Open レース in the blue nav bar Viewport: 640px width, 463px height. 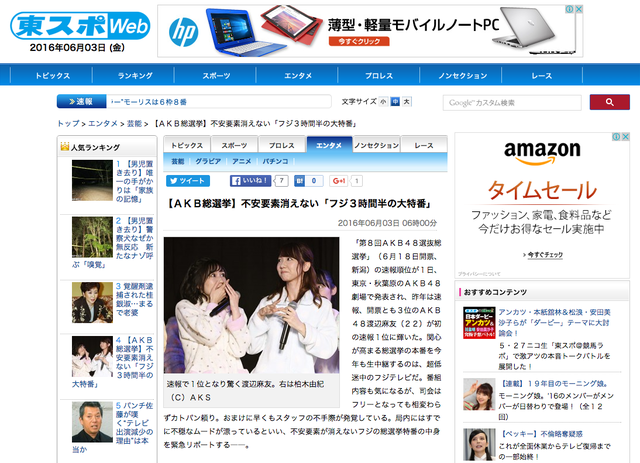point(542,76)
